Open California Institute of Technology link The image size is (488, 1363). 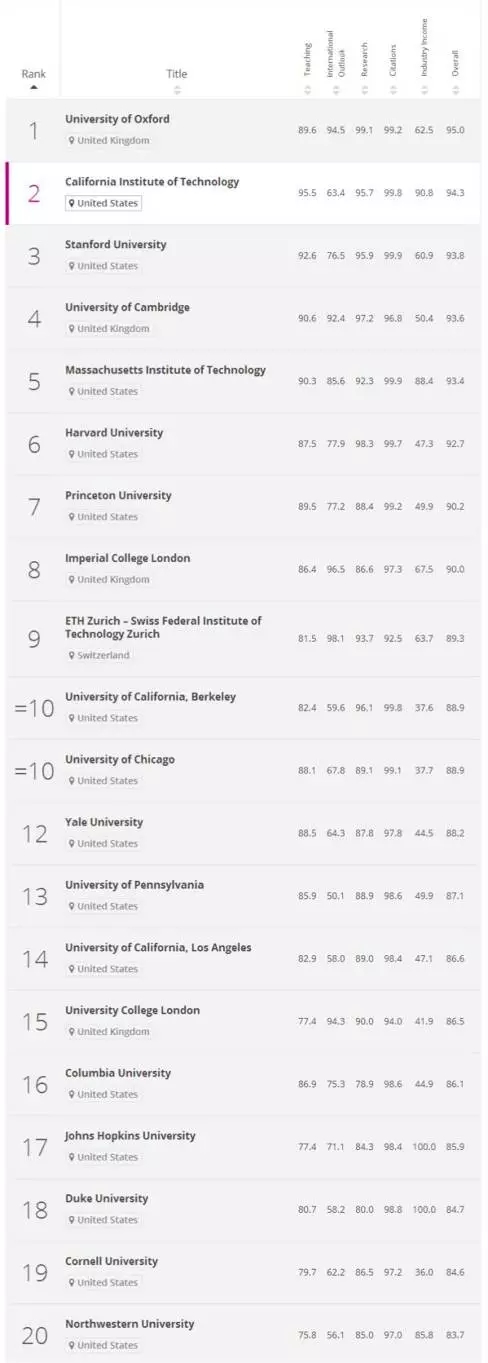click(152, 182)
